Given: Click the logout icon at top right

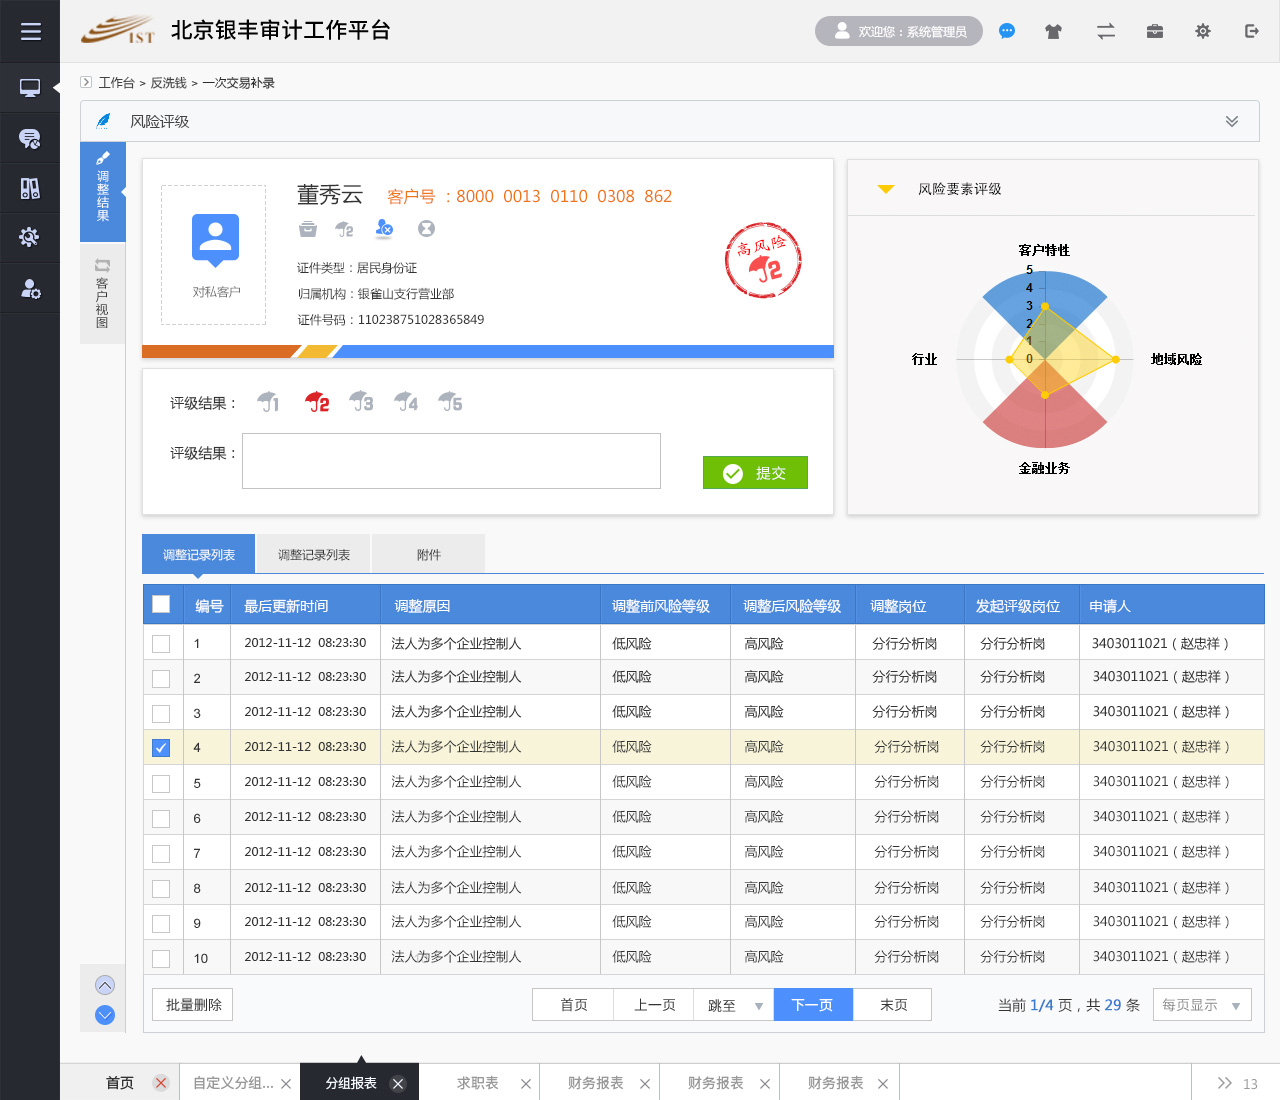Looking at the screenshot, I should tap(1251, 31).
